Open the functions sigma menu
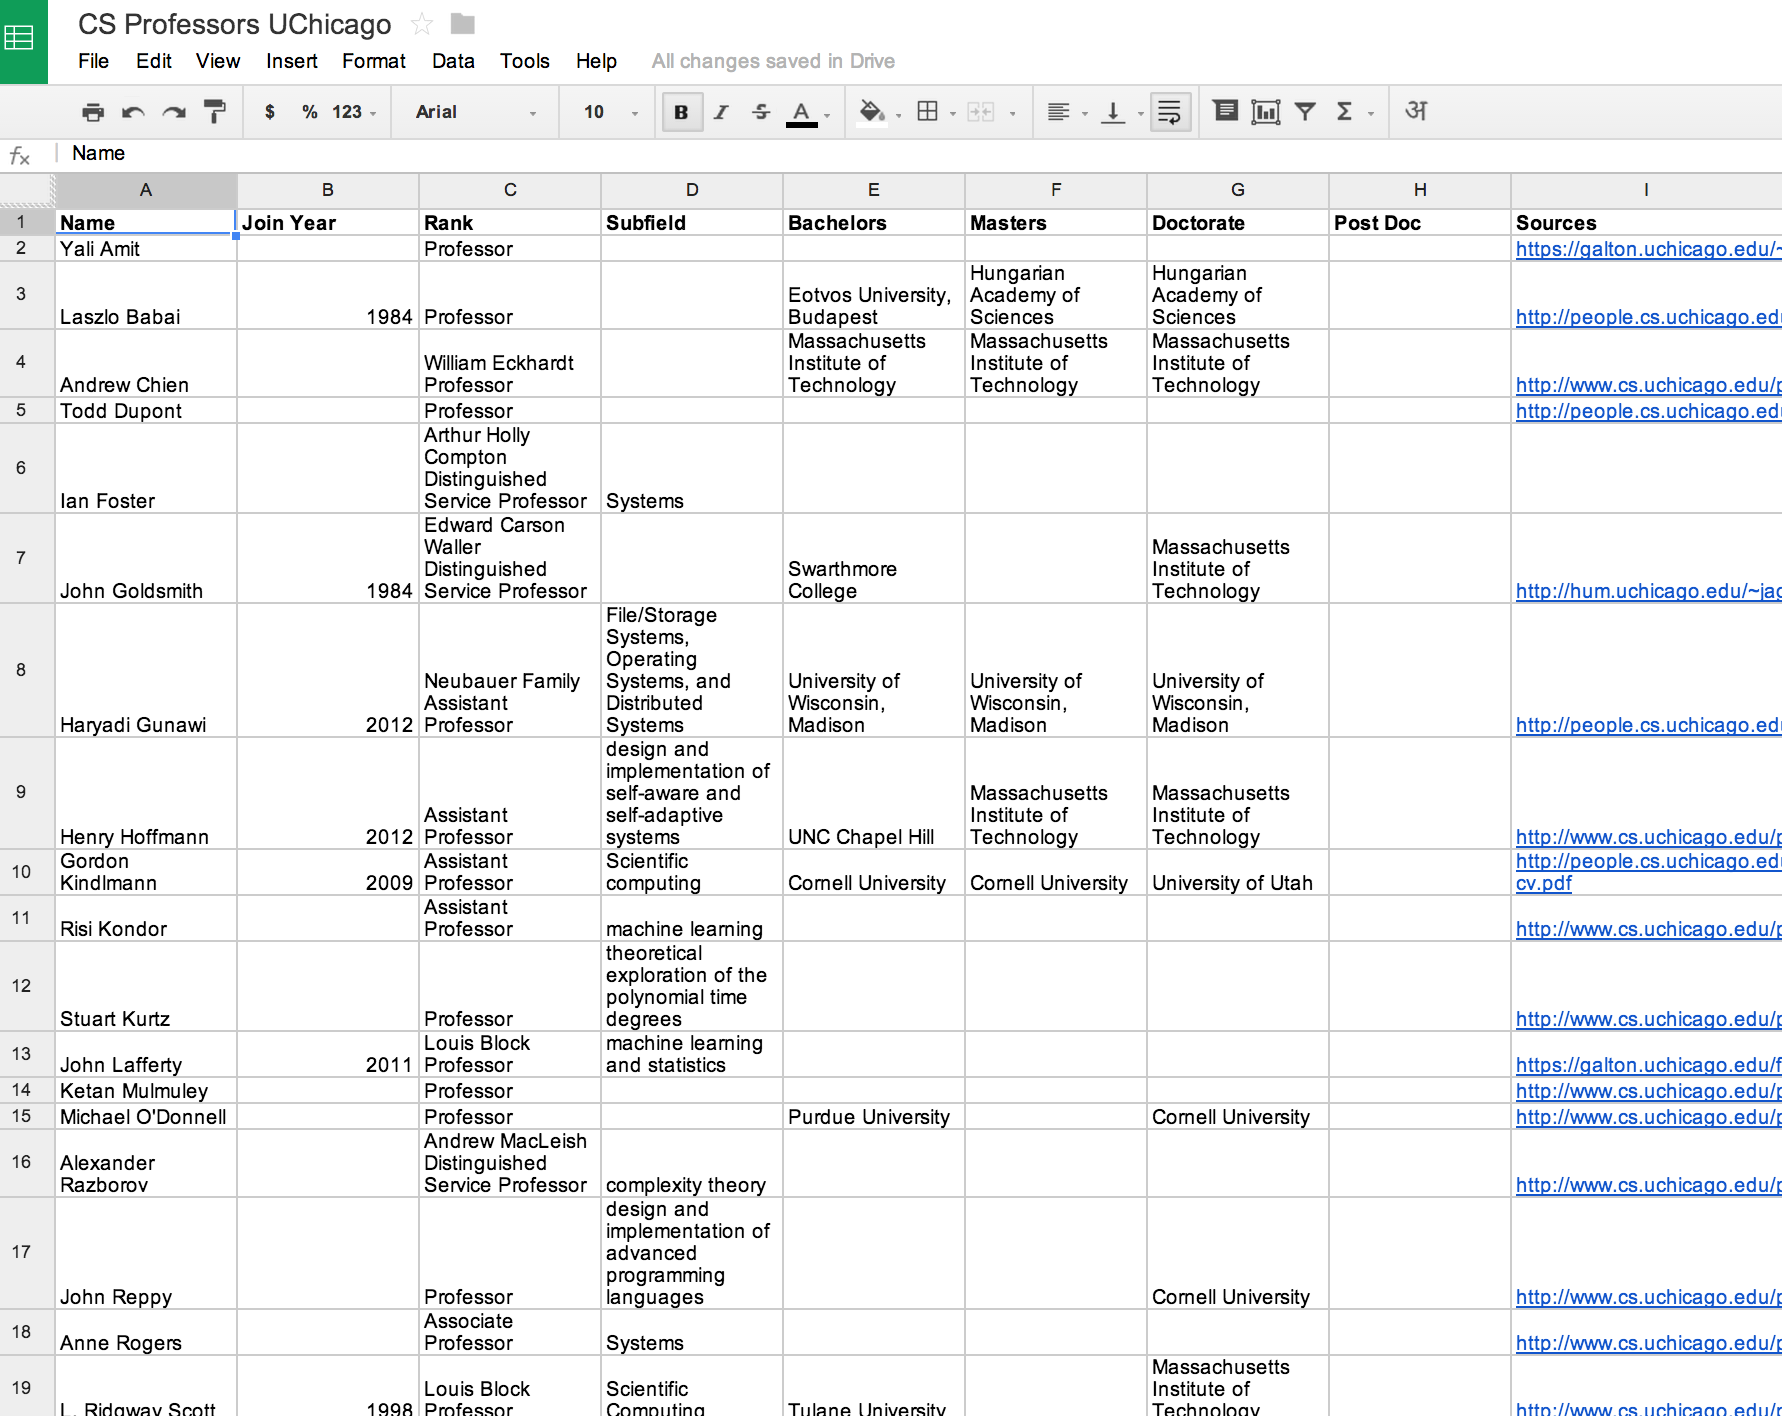Screen dimensions: 1782x1416 pos(1345,111)
